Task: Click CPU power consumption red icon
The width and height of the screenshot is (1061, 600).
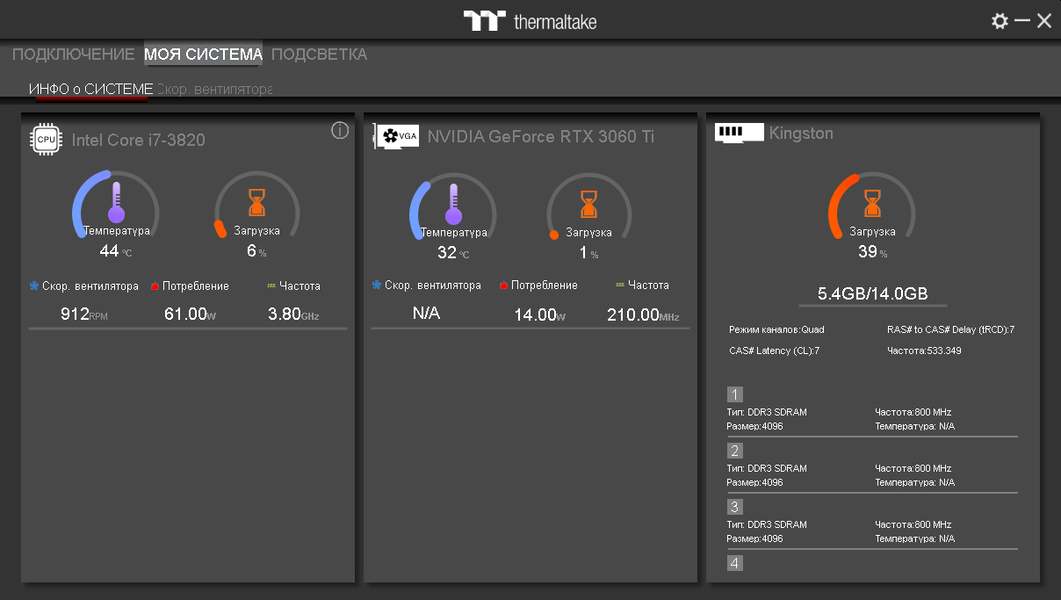Action: [x=154, y=286]
